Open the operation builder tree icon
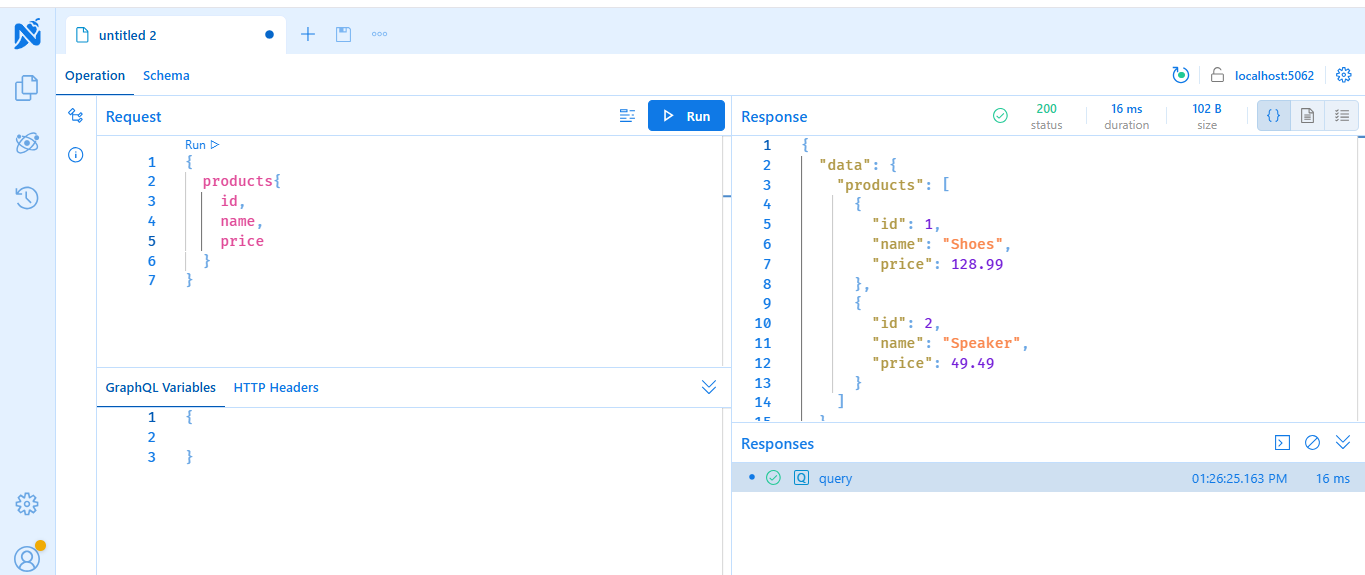Screen dimensions: 1365x575 (76, 116)
